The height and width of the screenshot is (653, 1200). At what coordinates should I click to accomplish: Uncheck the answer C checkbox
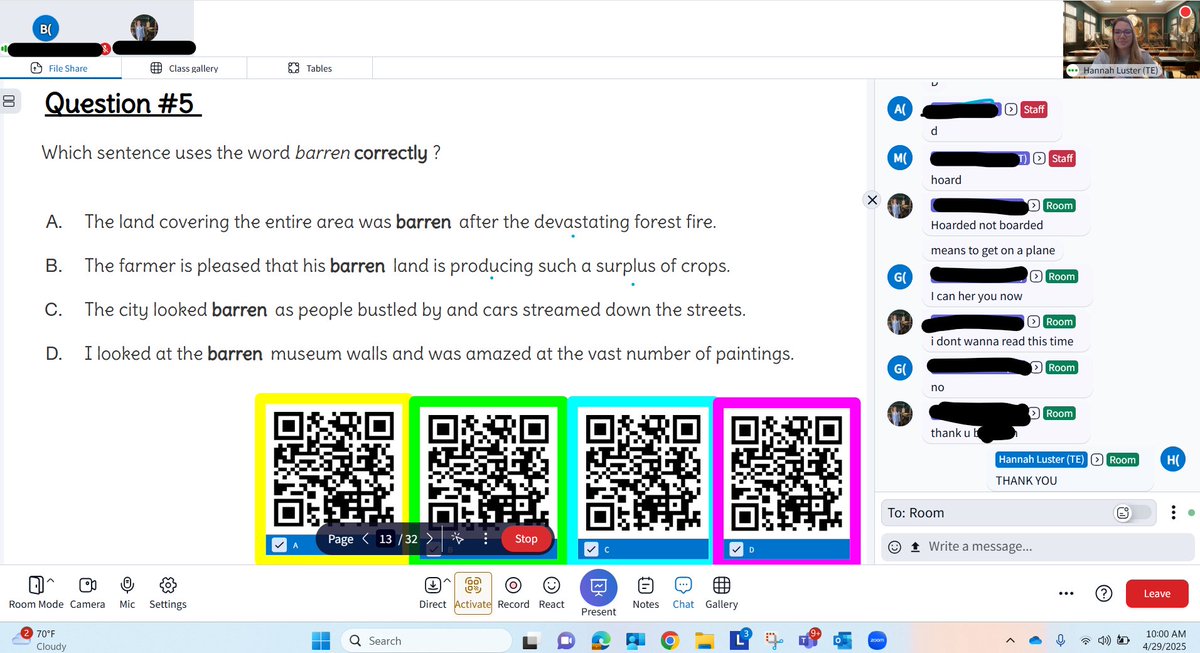[591, 549]
